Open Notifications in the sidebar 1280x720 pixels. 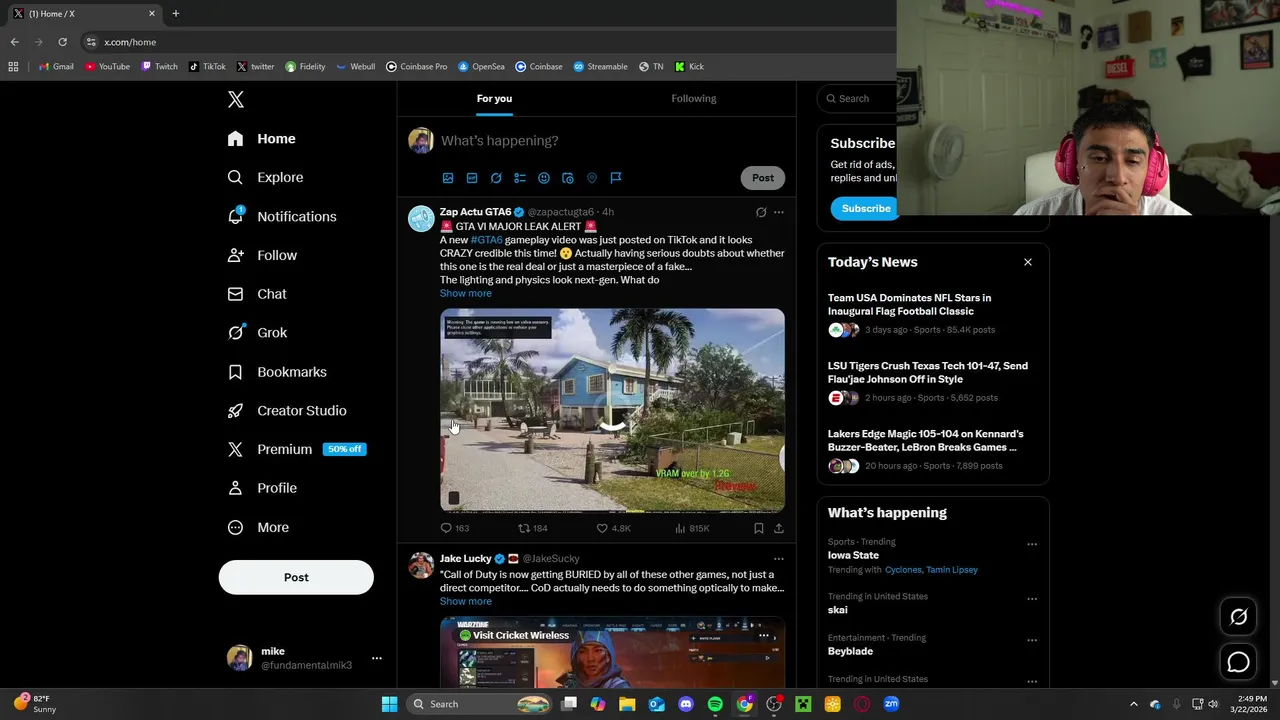click(282, 216)
